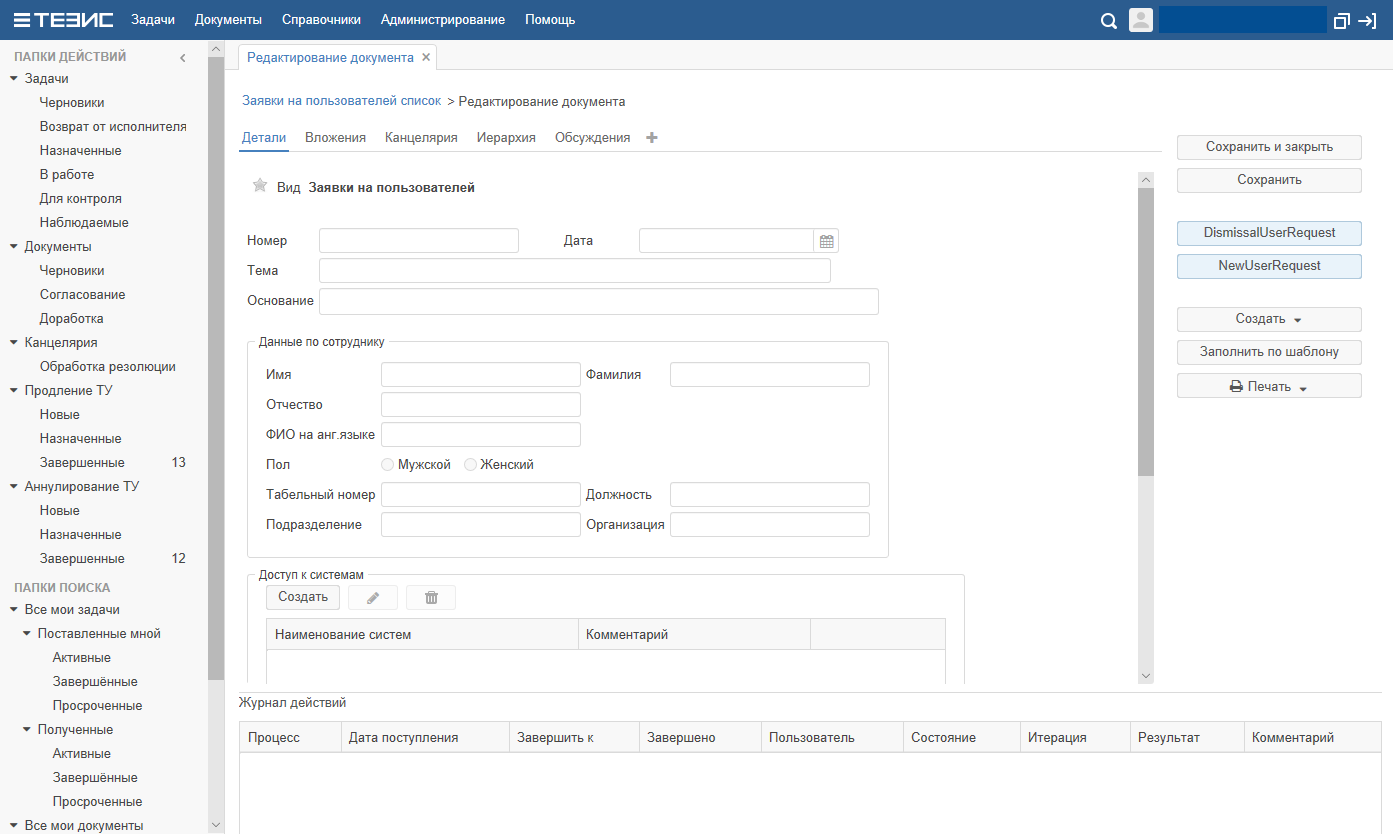Click the Номер input field
Image resolution: width=1393 pixels, height=834 pixels.
419,241
